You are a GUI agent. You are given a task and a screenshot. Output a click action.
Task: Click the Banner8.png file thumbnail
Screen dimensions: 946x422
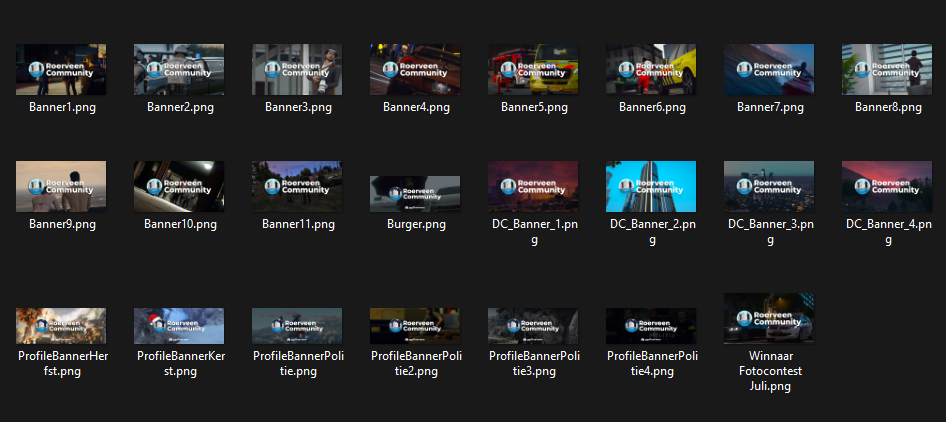click(887, 70)
